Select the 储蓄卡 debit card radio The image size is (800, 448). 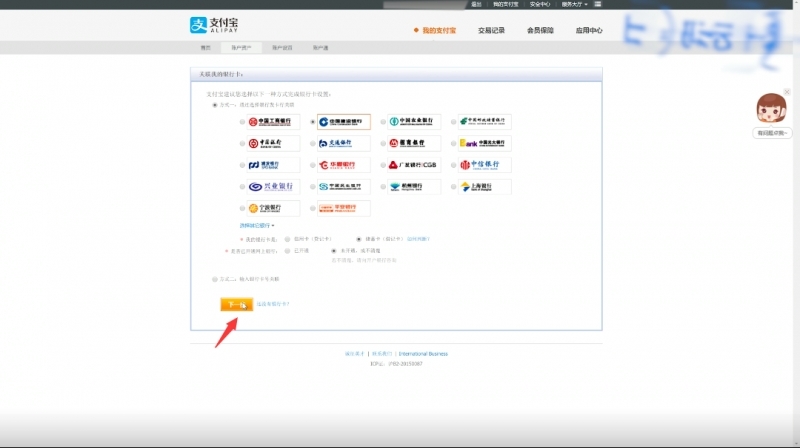(x=359, y=239)
